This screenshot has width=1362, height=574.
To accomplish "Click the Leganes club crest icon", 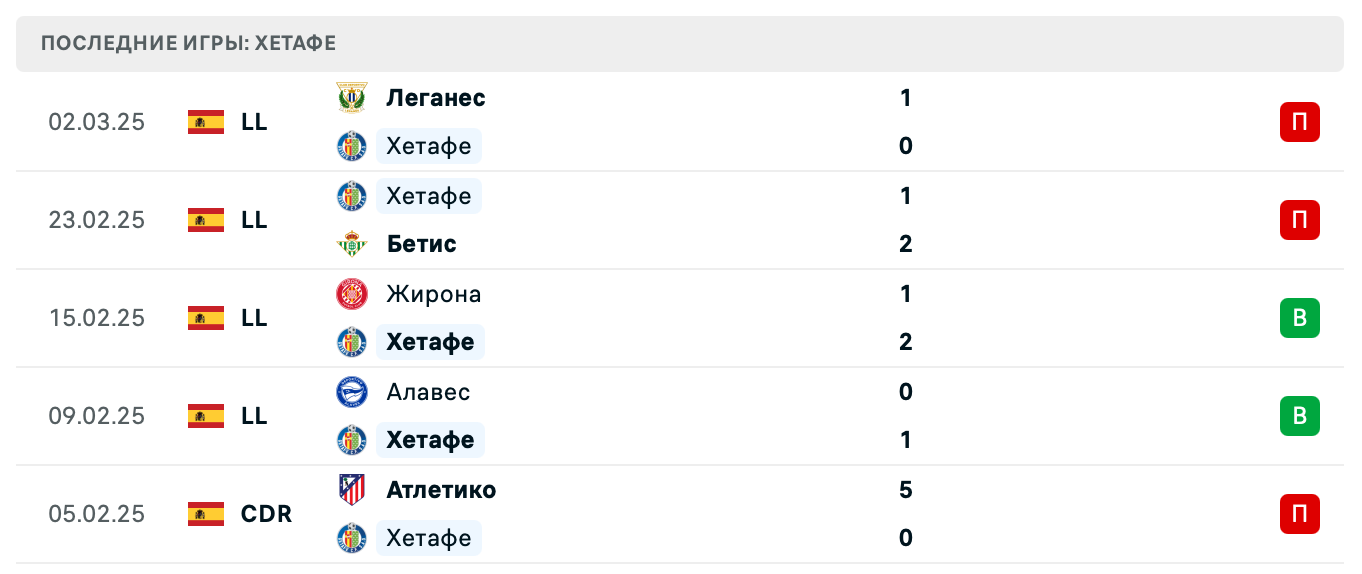I will point(352,98).
